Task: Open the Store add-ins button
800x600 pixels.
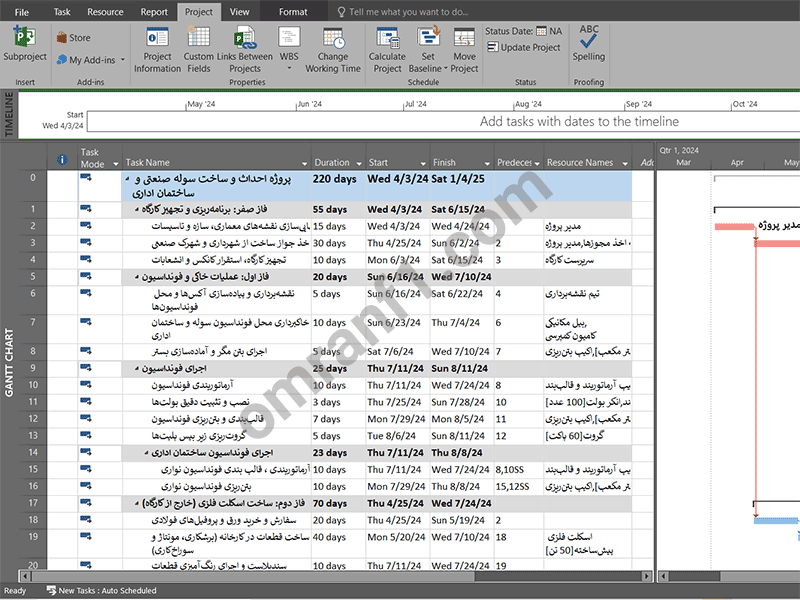Action: pos(72,38)
